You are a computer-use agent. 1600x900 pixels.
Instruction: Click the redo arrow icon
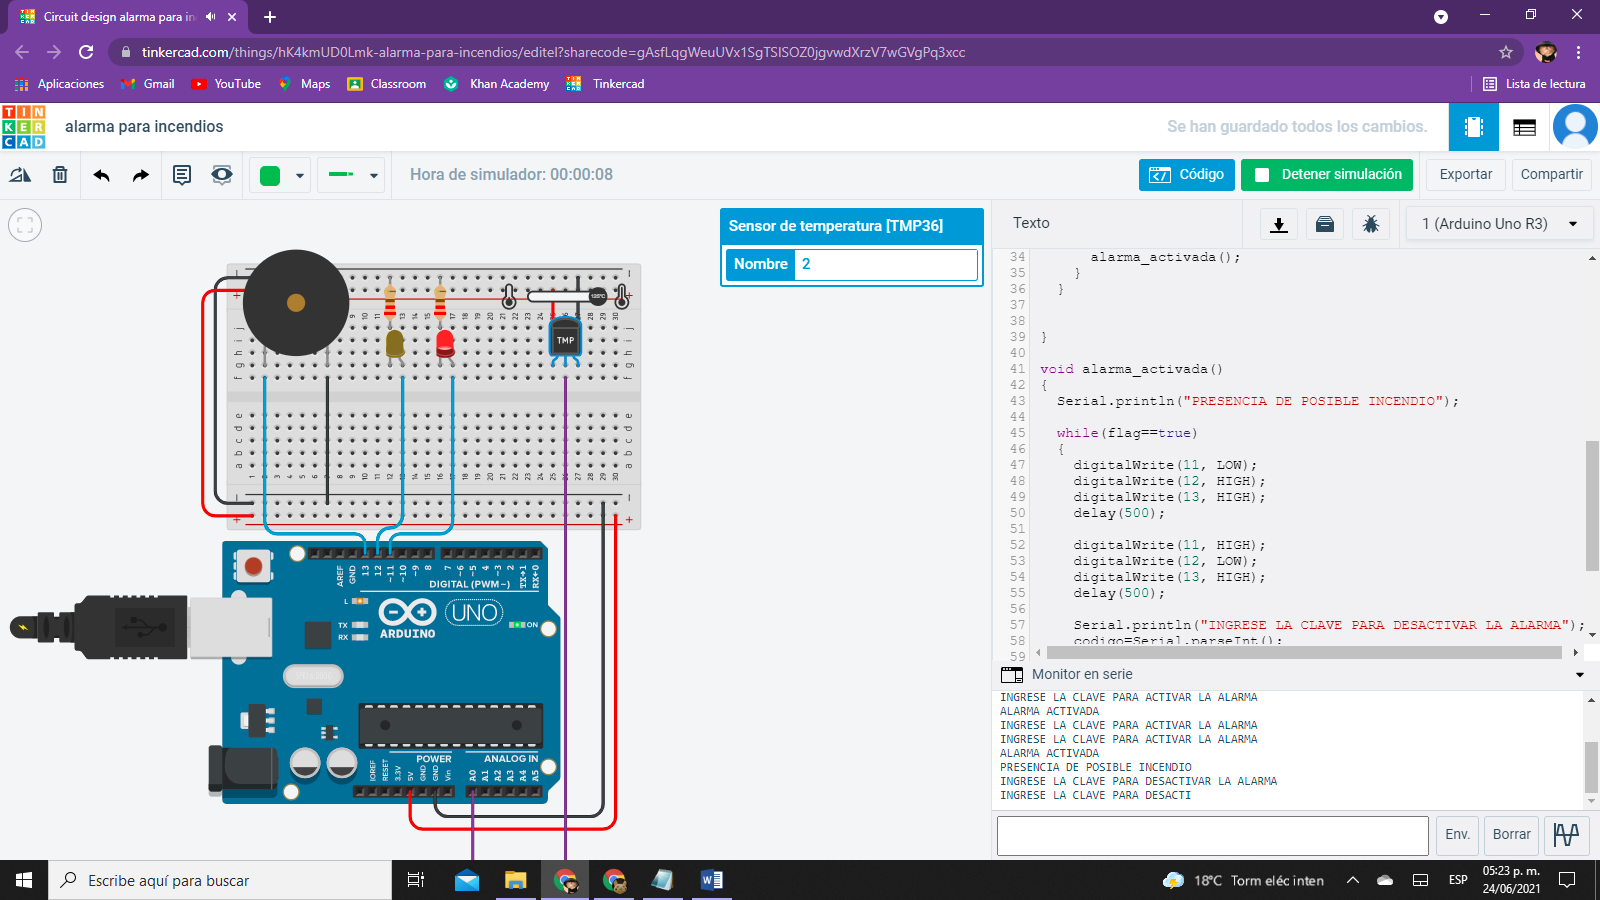[141, 175]
